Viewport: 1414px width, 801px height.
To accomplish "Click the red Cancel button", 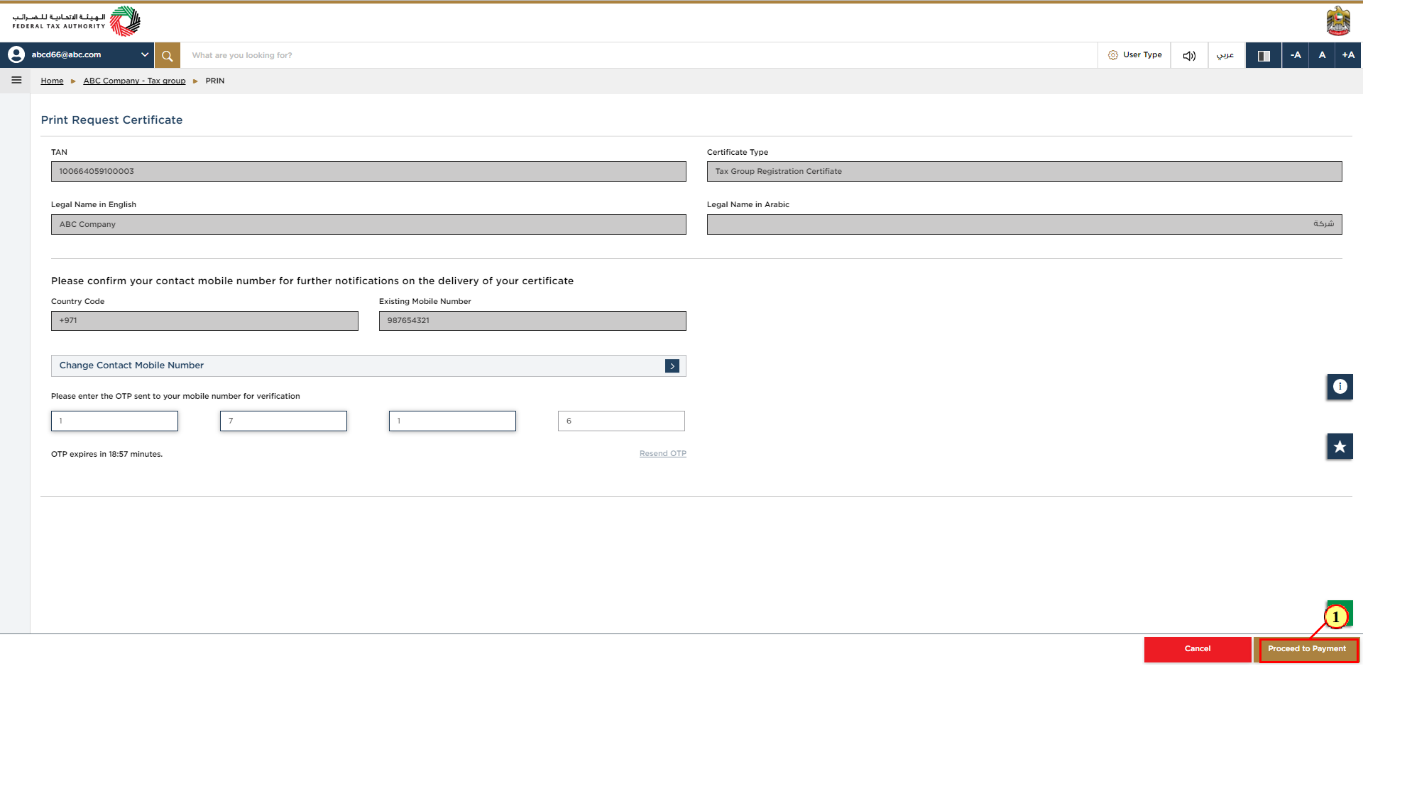I will pos(1198,649).
